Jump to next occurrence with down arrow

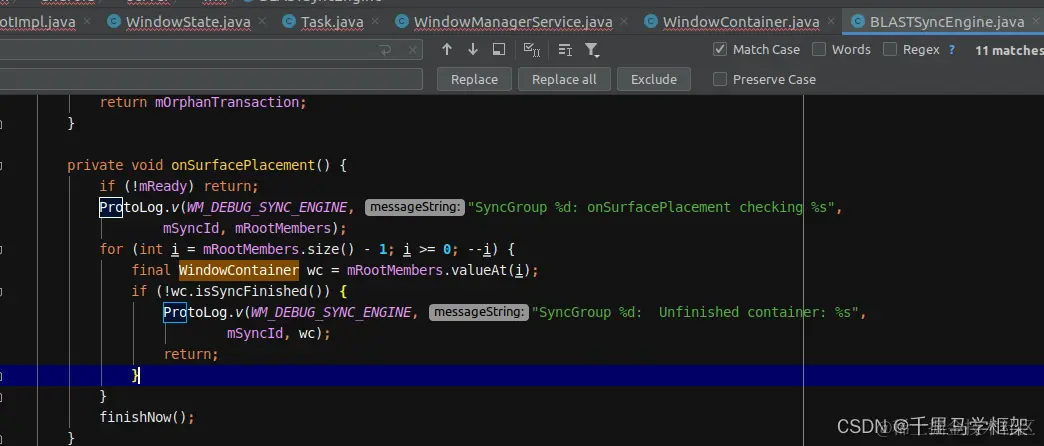coord(473,49)
